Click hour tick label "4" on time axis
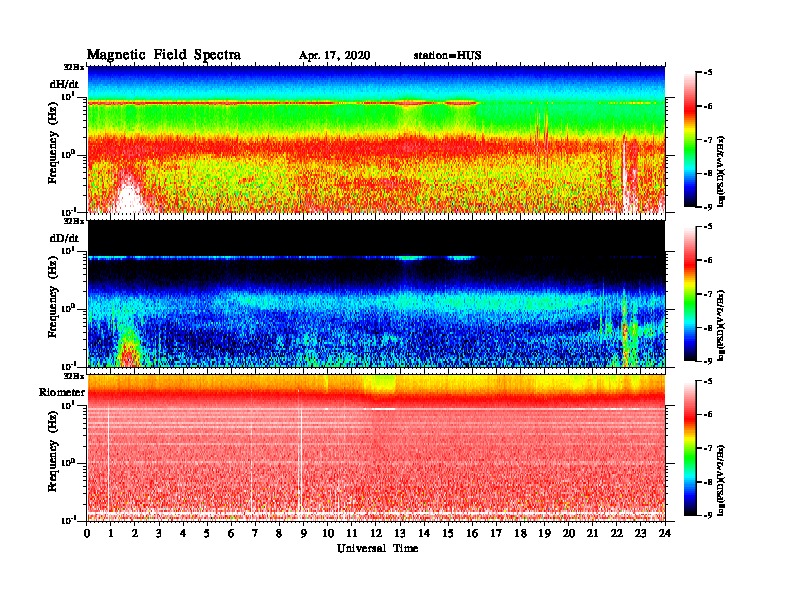This screenshot has height=612, width=792. [x=183, y=533]
